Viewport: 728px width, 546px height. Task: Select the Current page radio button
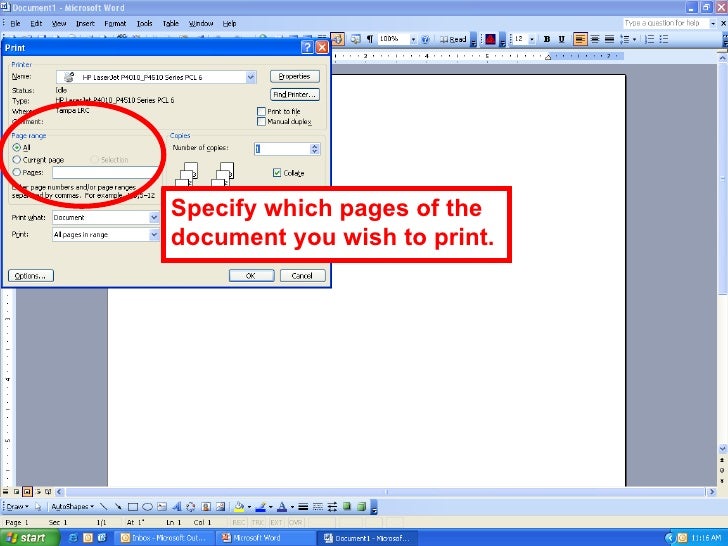[17, 160]
